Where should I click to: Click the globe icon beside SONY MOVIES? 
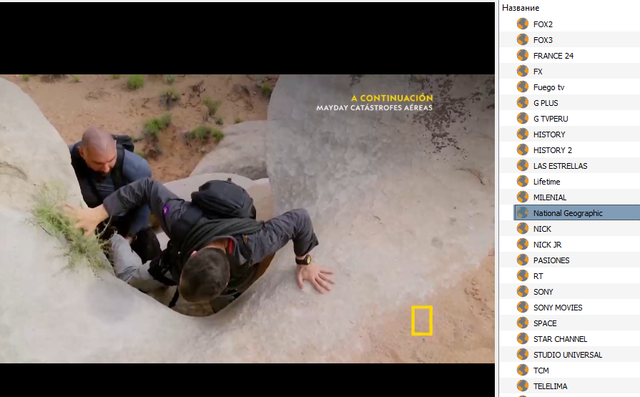[522, 307]
